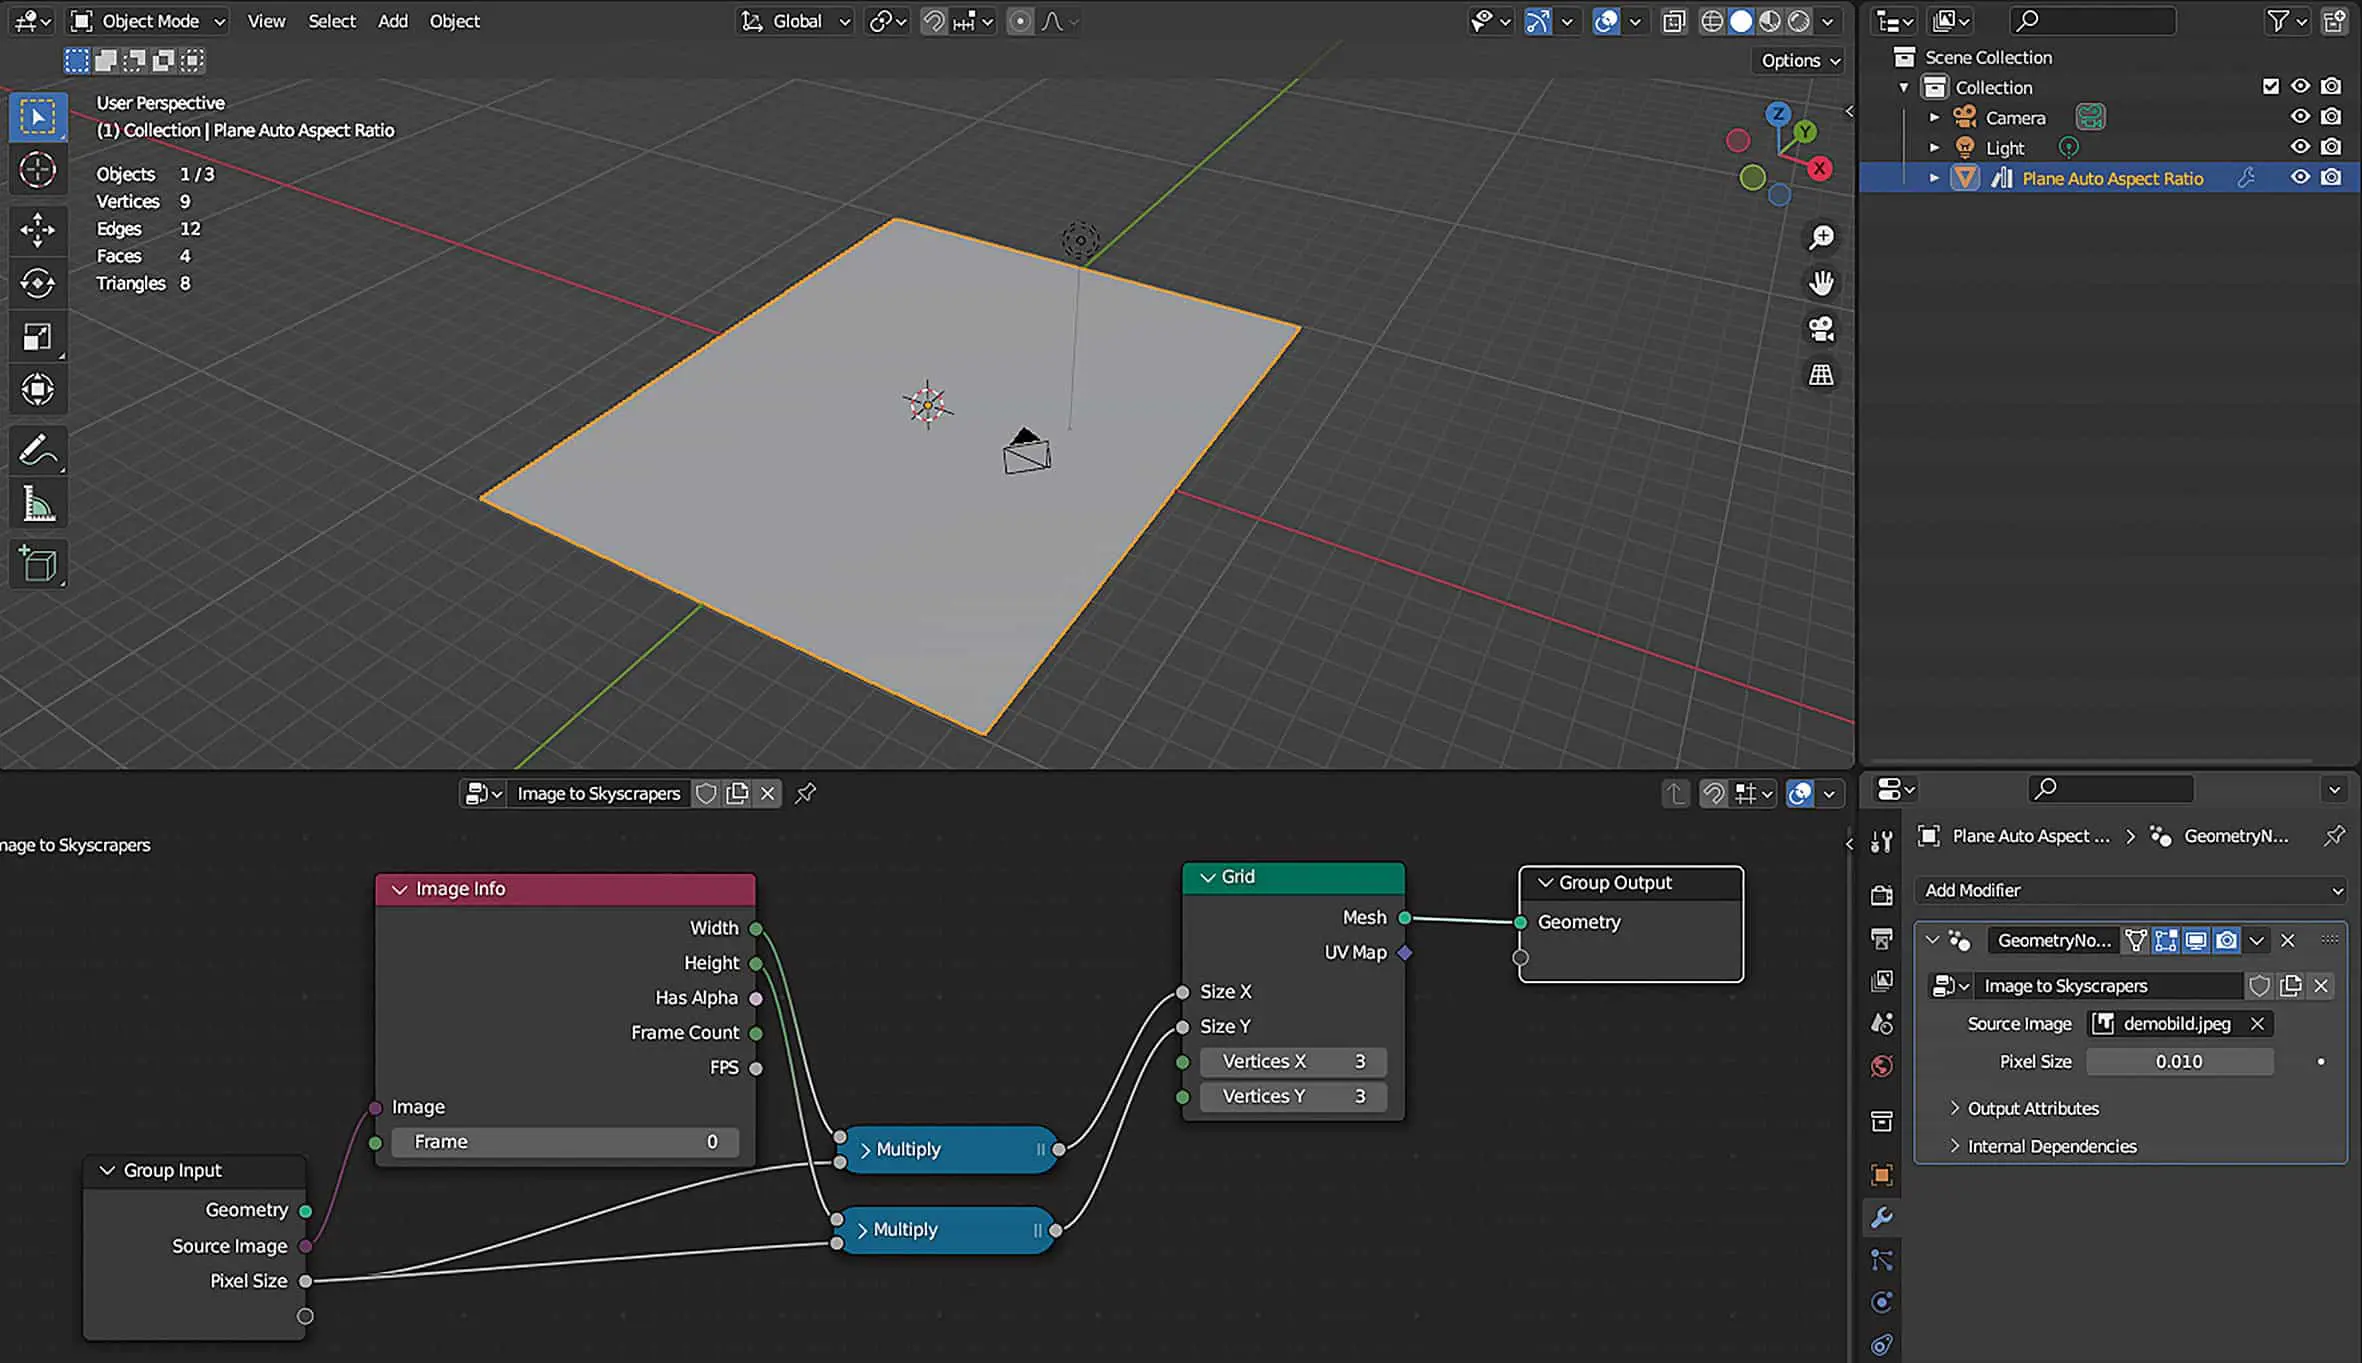Click the Add Cube tool
The height and width of the screenshot is (1363, 2362).
37,564
